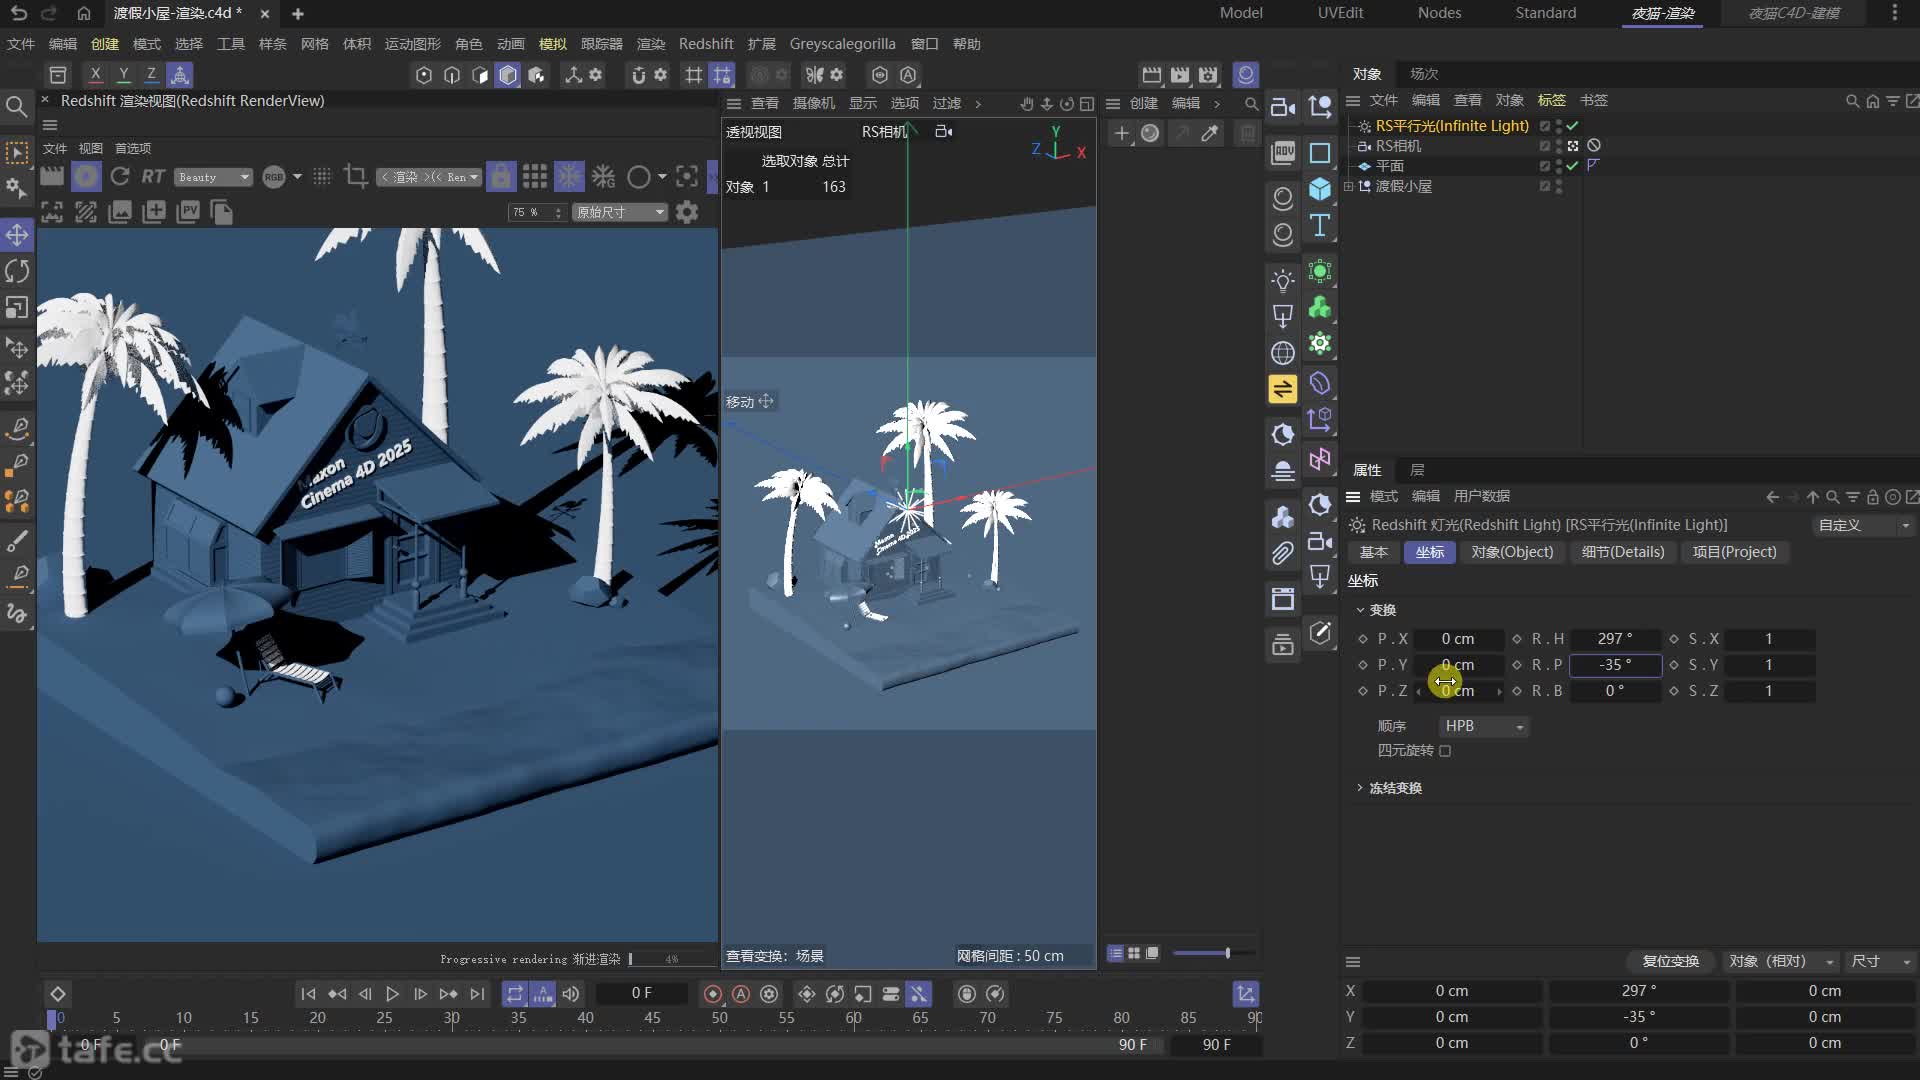Open the 原始尺寸 size dropdown

click(620, 212)
